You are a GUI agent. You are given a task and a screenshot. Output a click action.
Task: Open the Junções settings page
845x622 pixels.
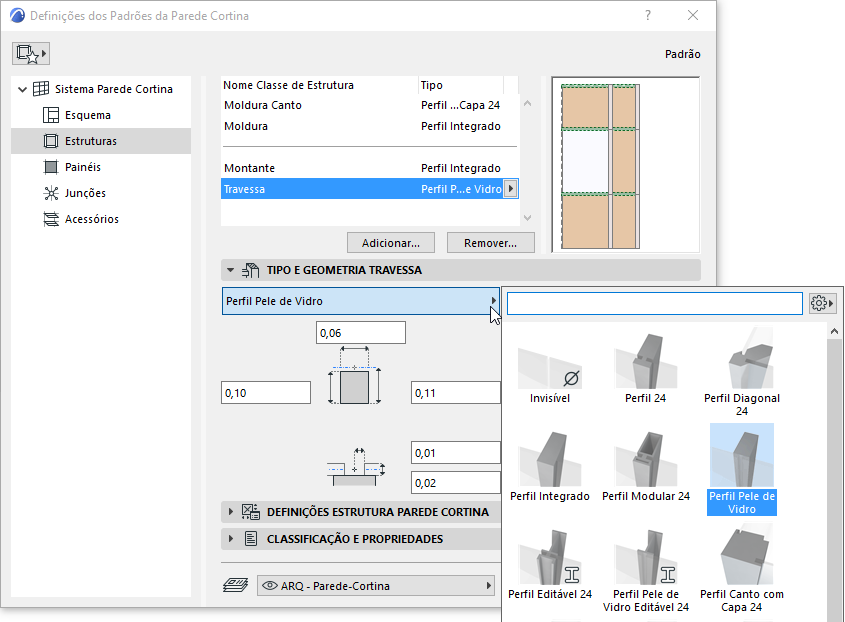(x=85, y=192)
